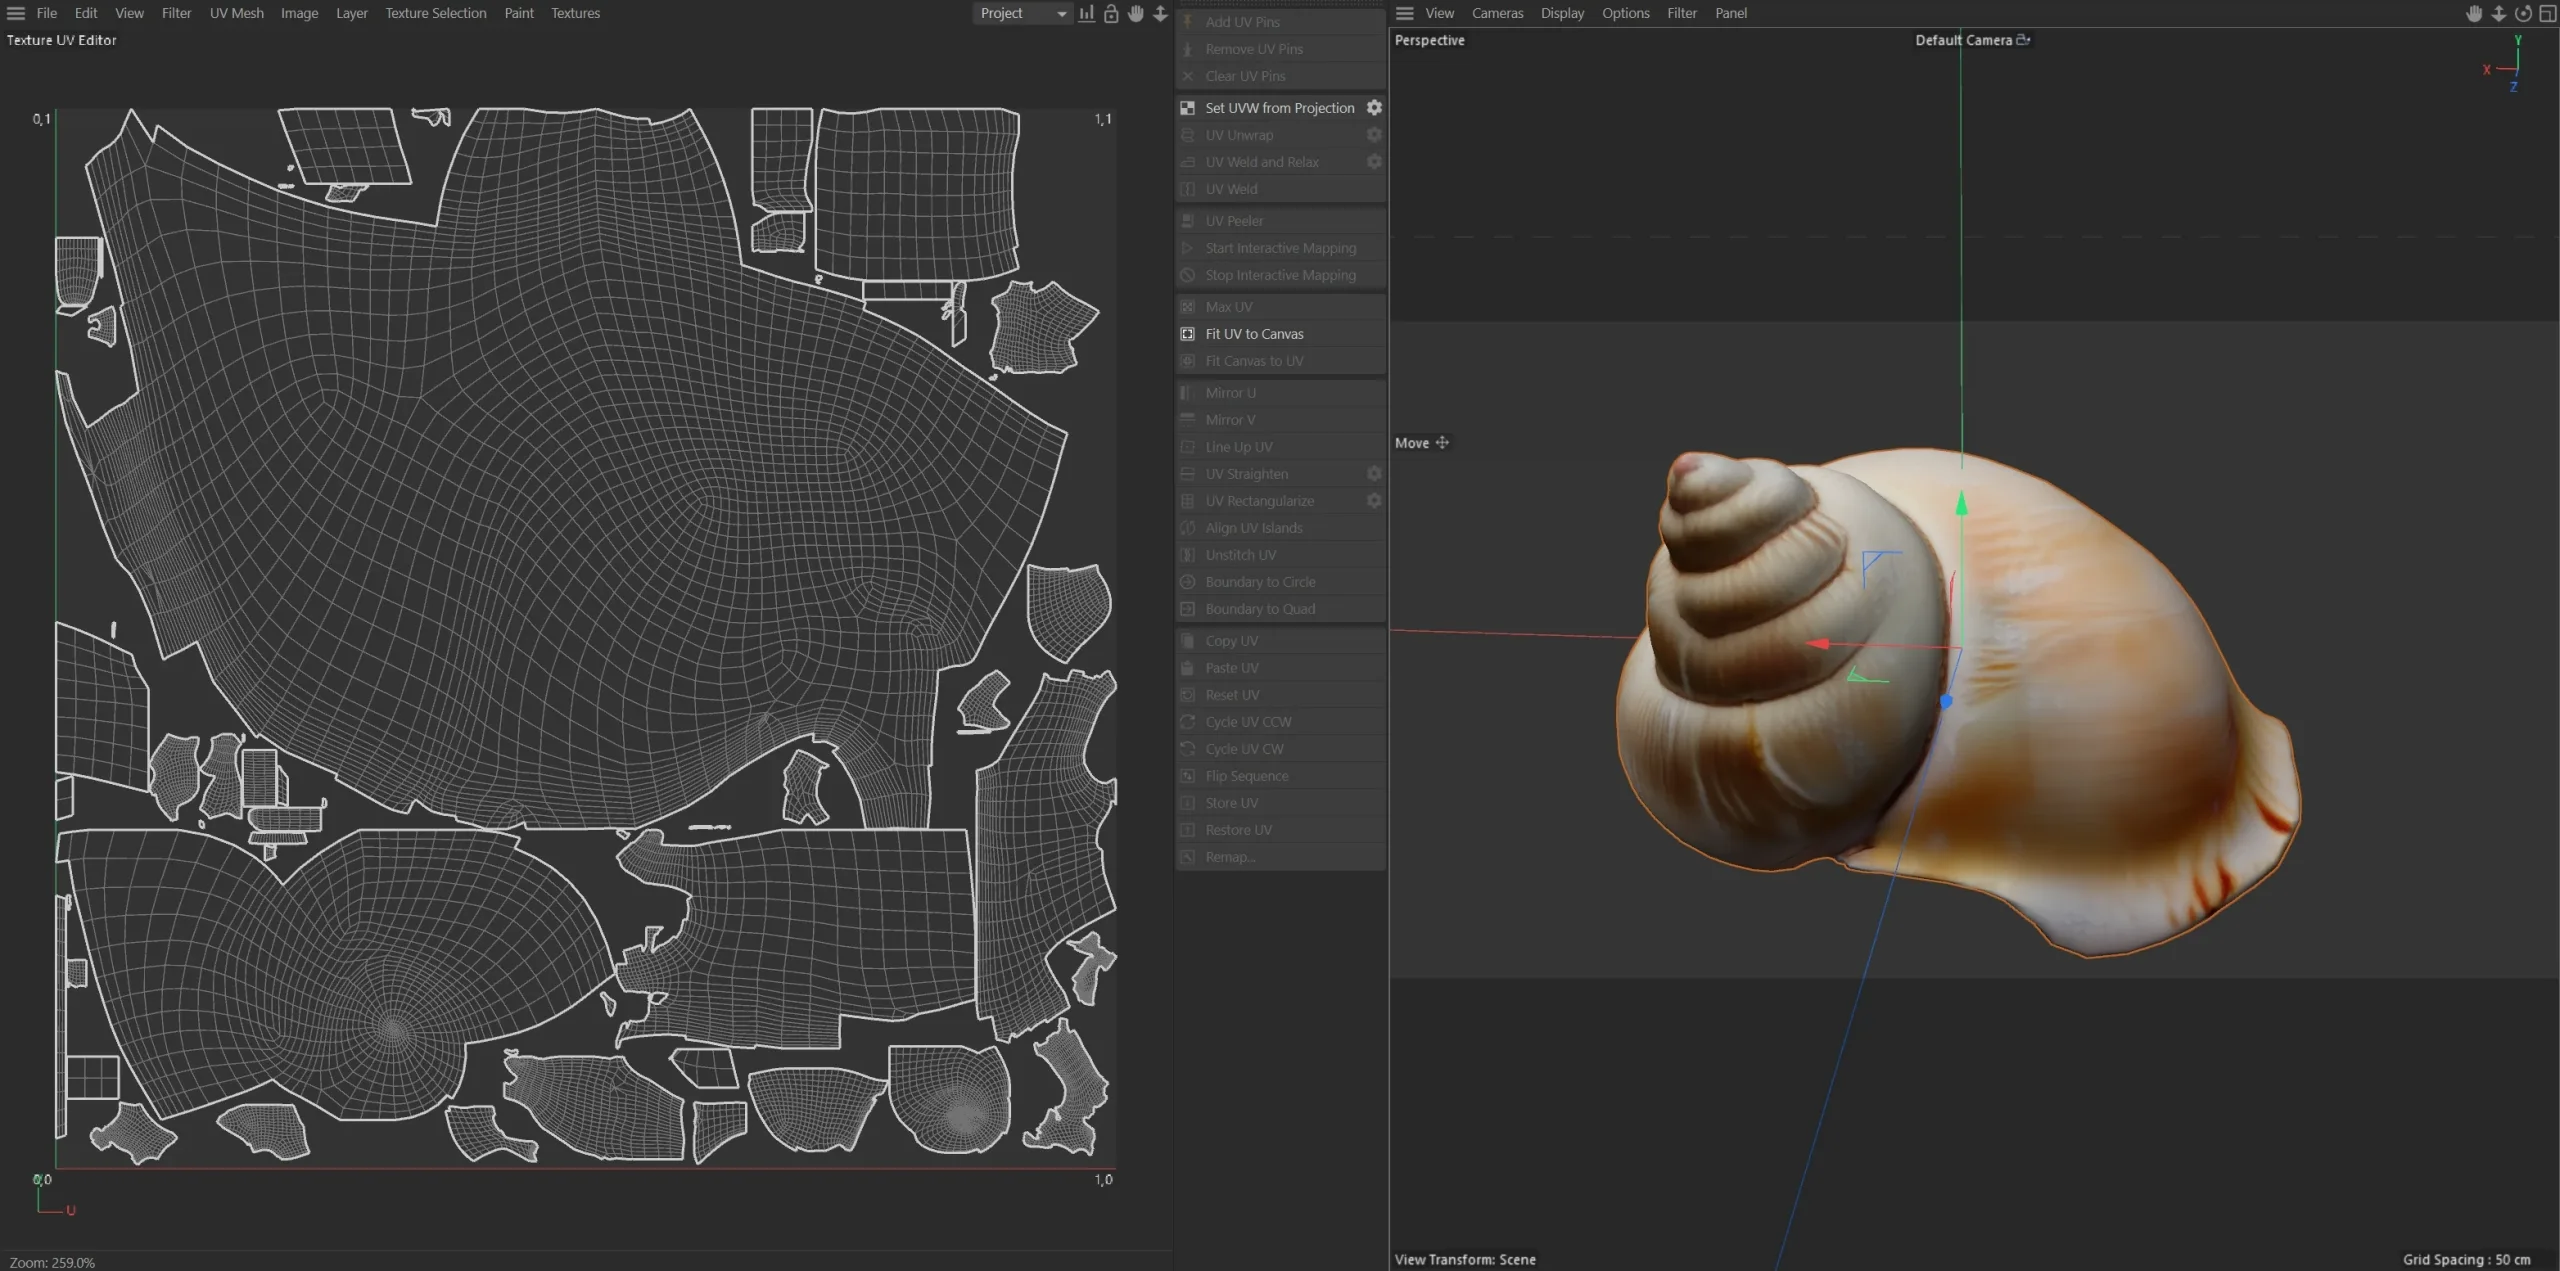Toggle Fit UV to Canvas option
This screenshot has width=2560, height=1271.
tap(1254, 334)
